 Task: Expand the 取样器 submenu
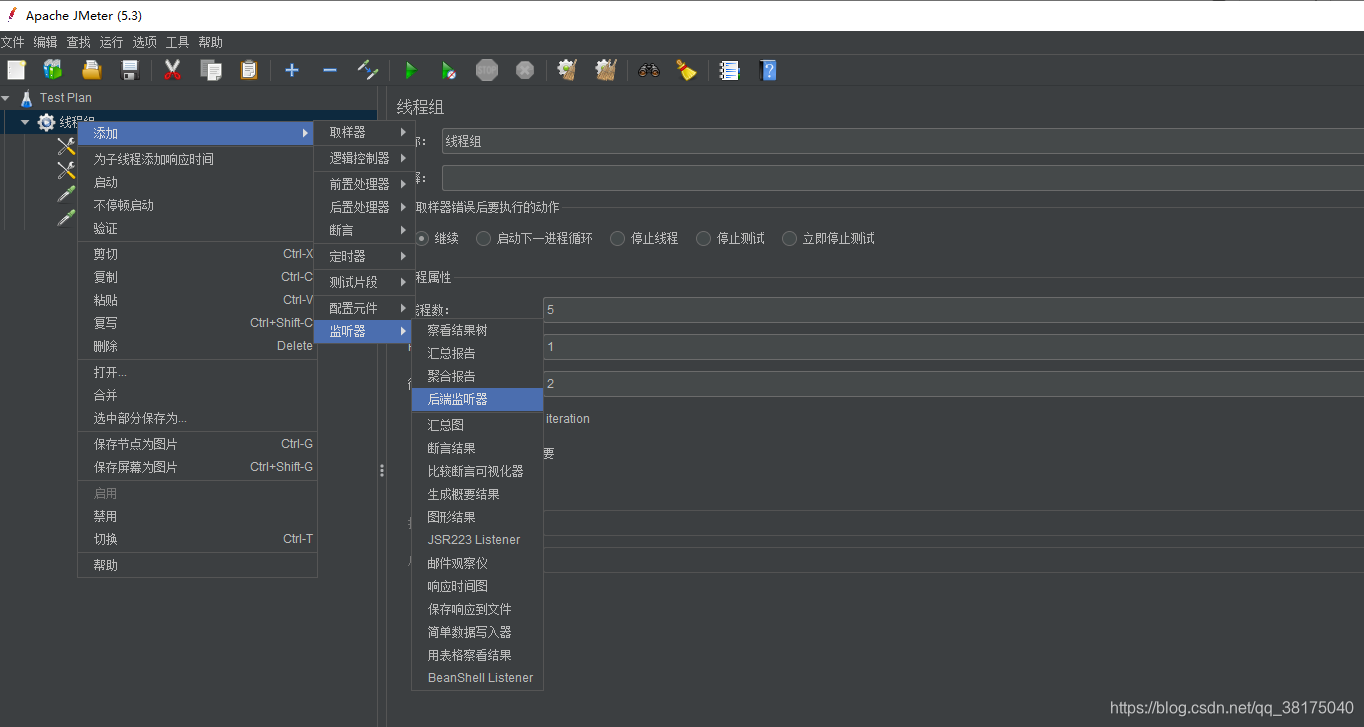coord(365,132)
